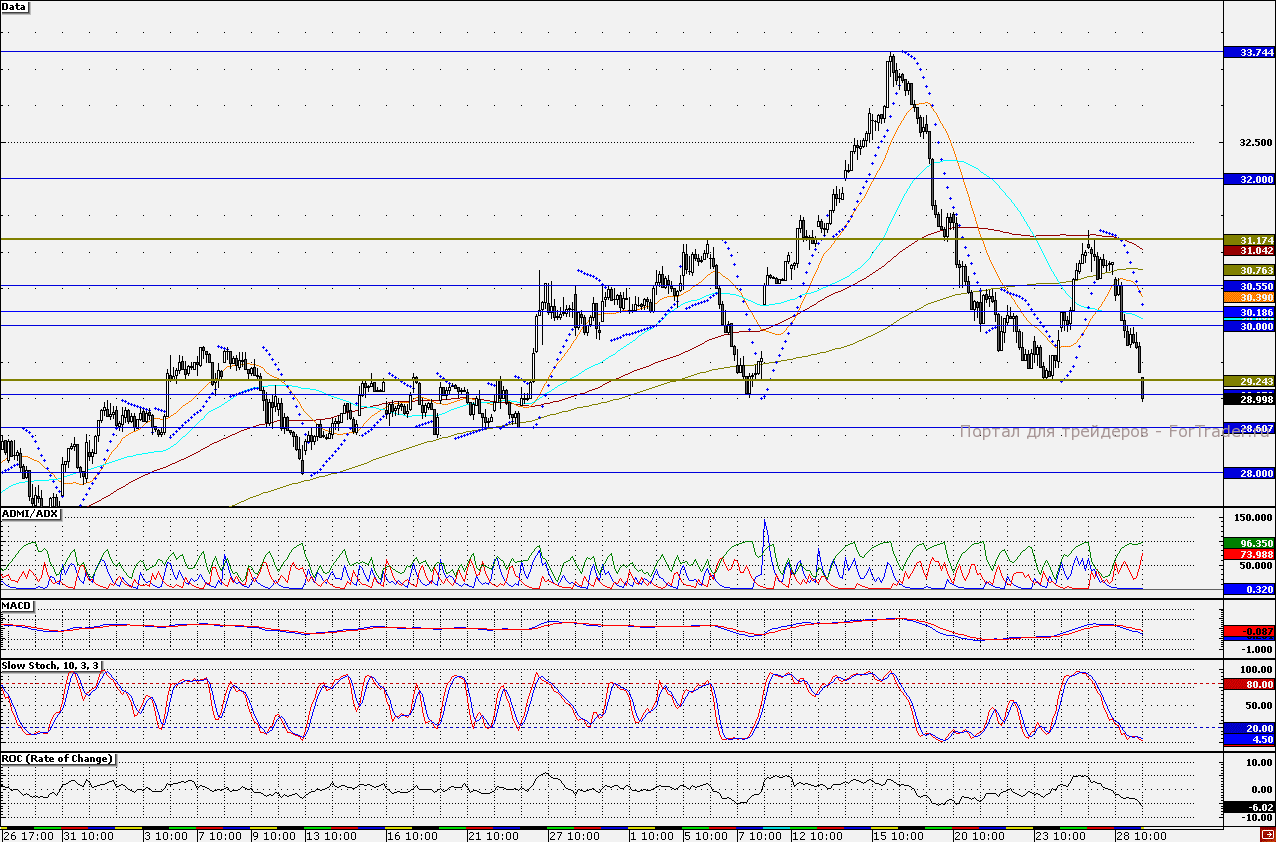Click the black 28.998 current price tag
This screenshot has height=842, width=1276.
pos(1250,399)
